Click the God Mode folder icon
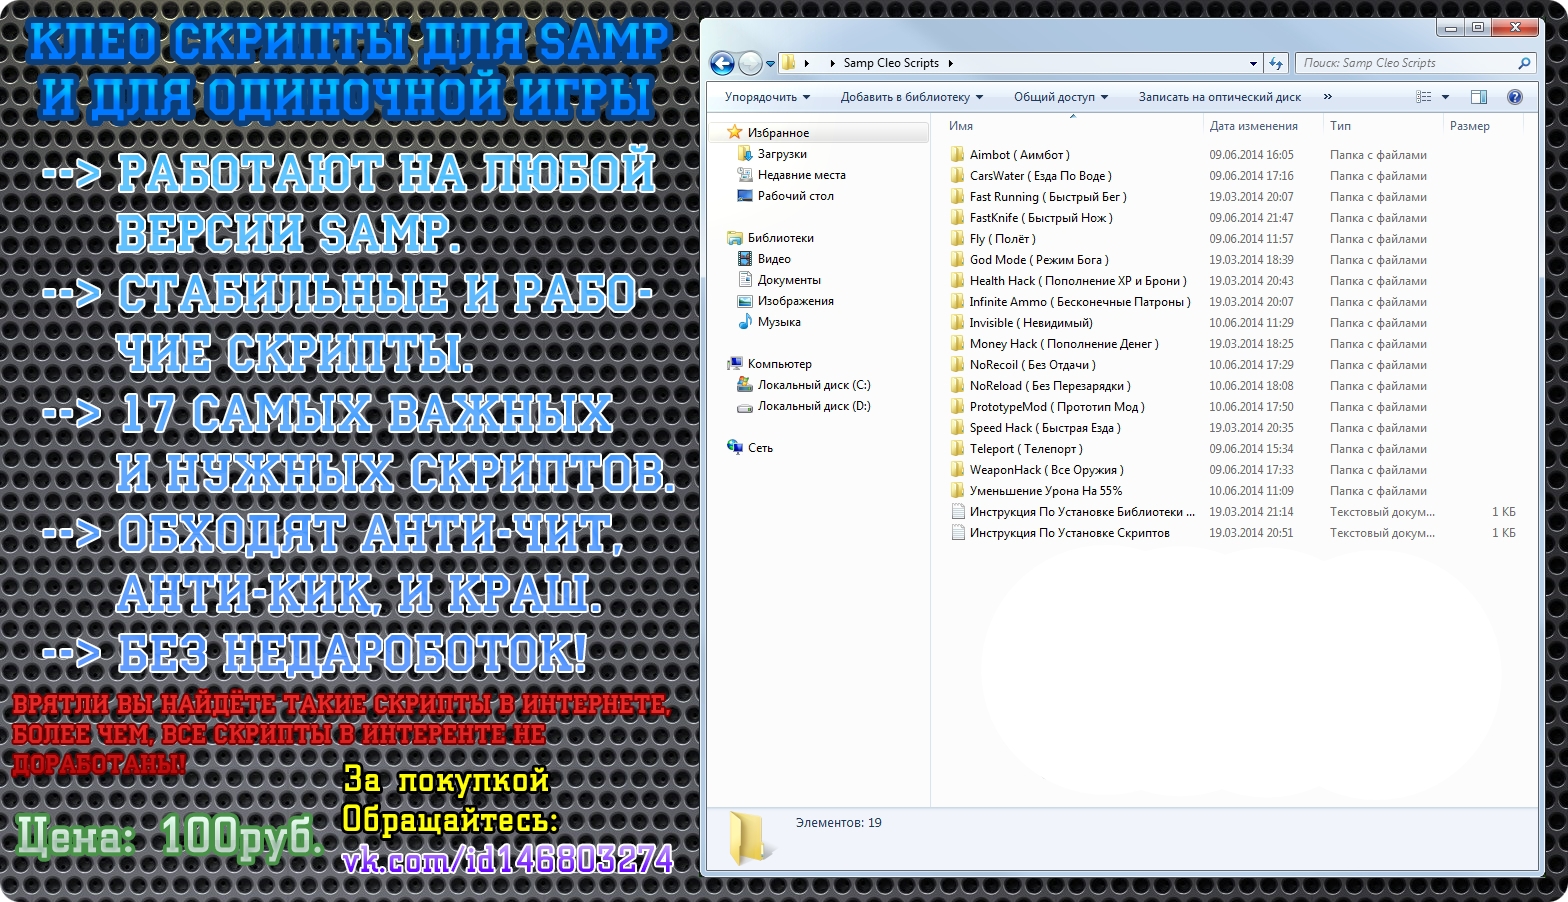This screenshot has height=902, width=1568. tap(957, 259)
